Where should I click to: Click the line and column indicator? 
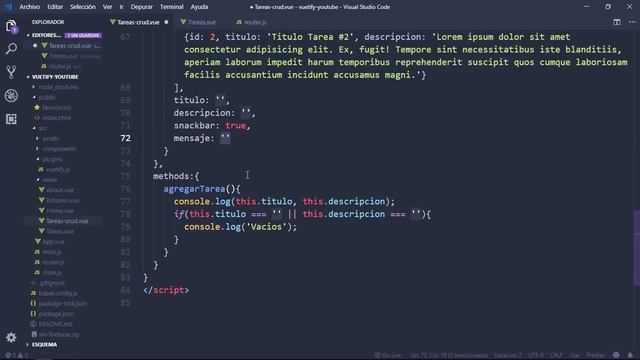pyautogui.click(x=449, y=355)
